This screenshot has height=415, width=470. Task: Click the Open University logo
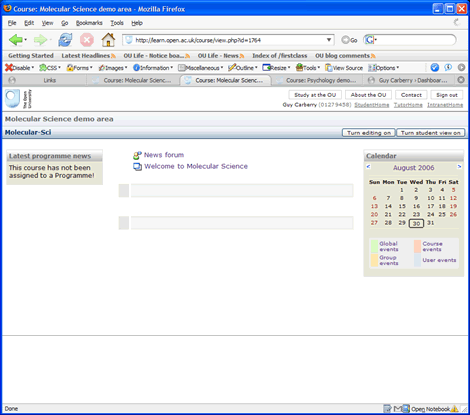pos(18,99)
